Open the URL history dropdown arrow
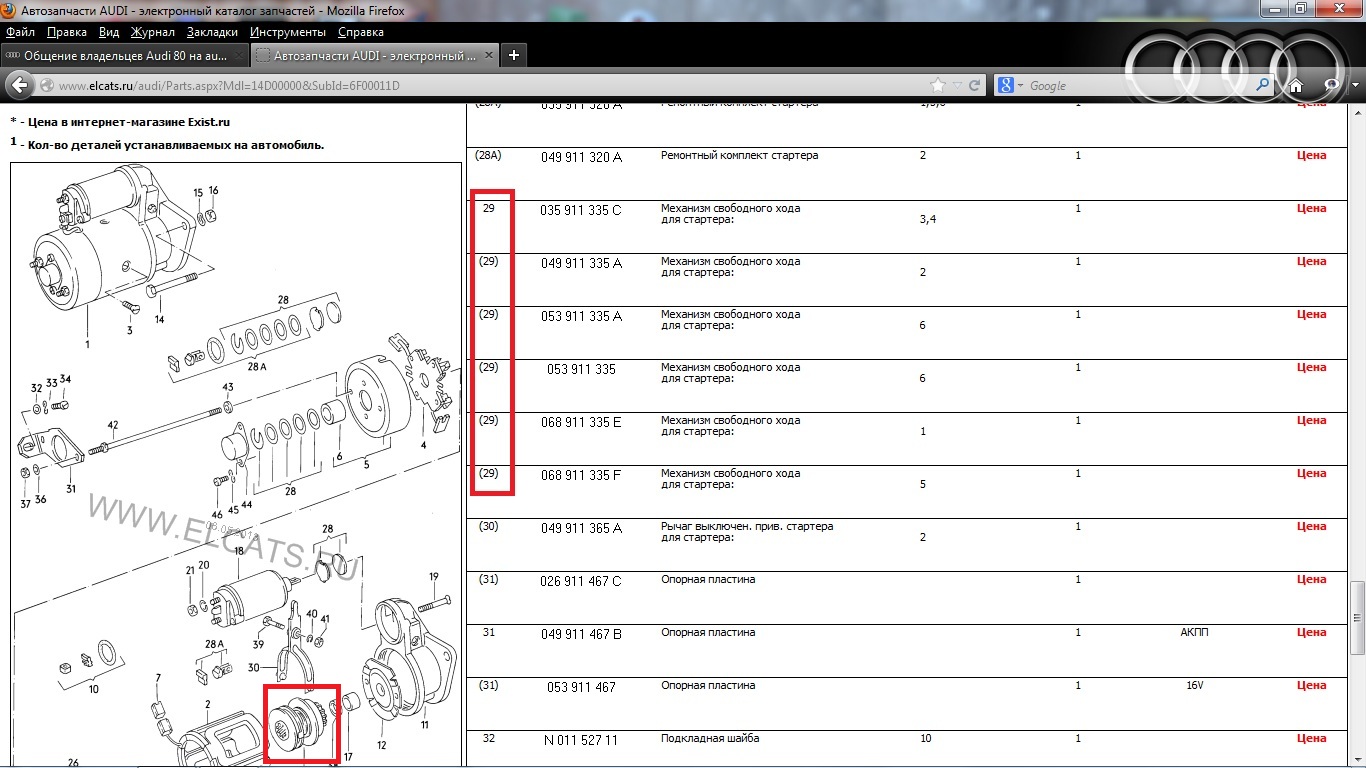Image resolution: width=1366 pixels, height=768 pixels. [x=957, y=86]
